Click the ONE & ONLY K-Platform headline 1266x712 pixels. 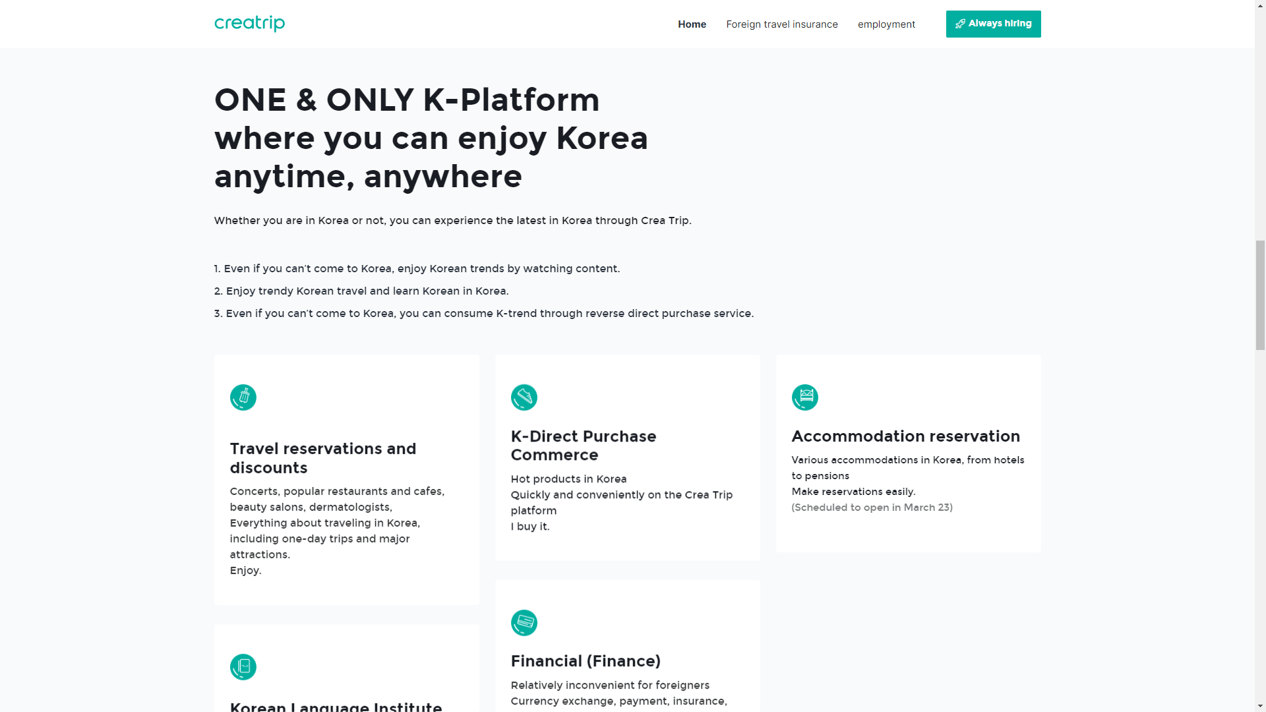coord(431,138)
